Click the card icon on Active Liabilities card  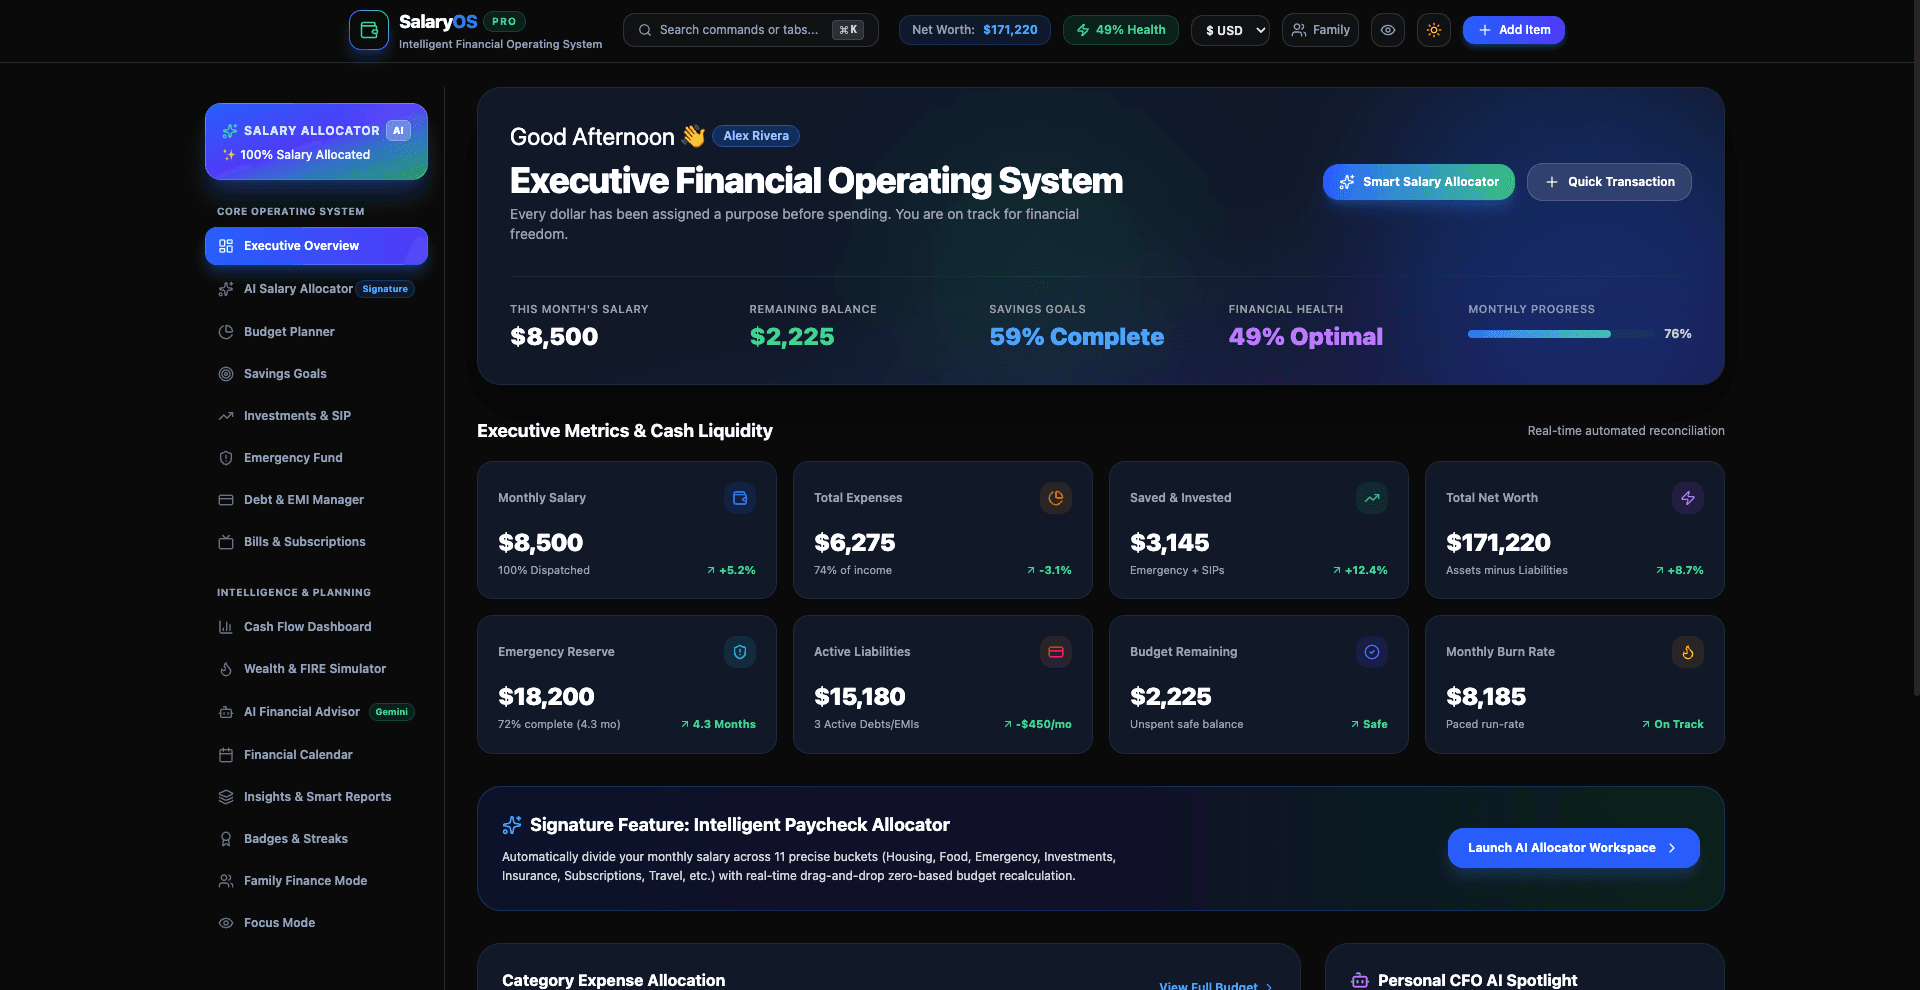[1056, 652]
